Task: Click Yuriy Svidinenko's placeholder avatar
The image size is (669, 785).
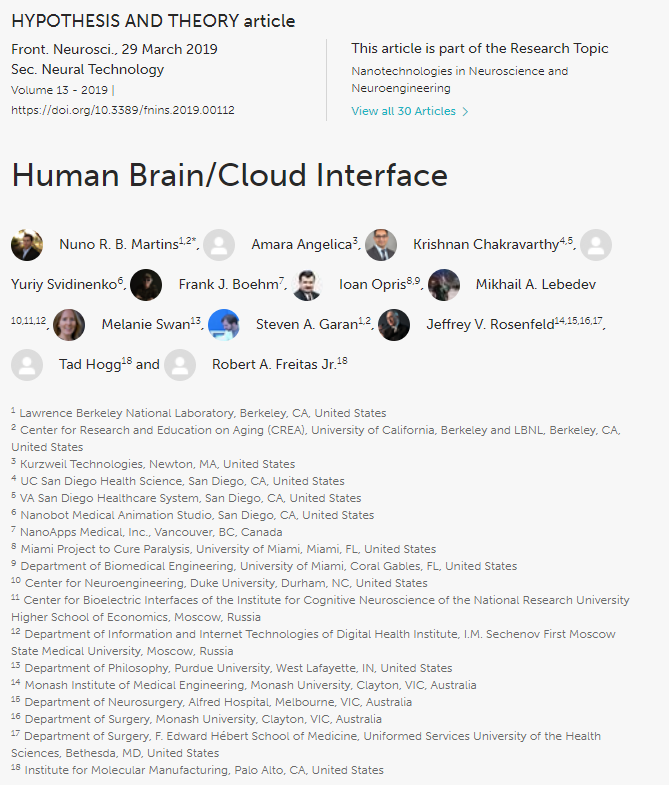Action: coord(596,245)
